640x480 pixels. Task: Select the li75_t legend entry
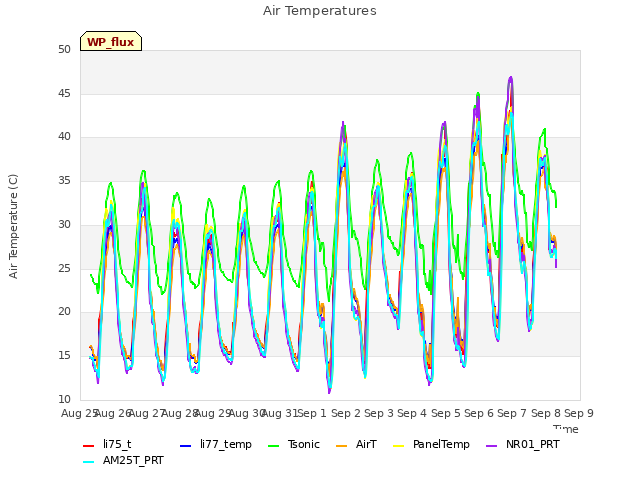(x=107, y=444)
